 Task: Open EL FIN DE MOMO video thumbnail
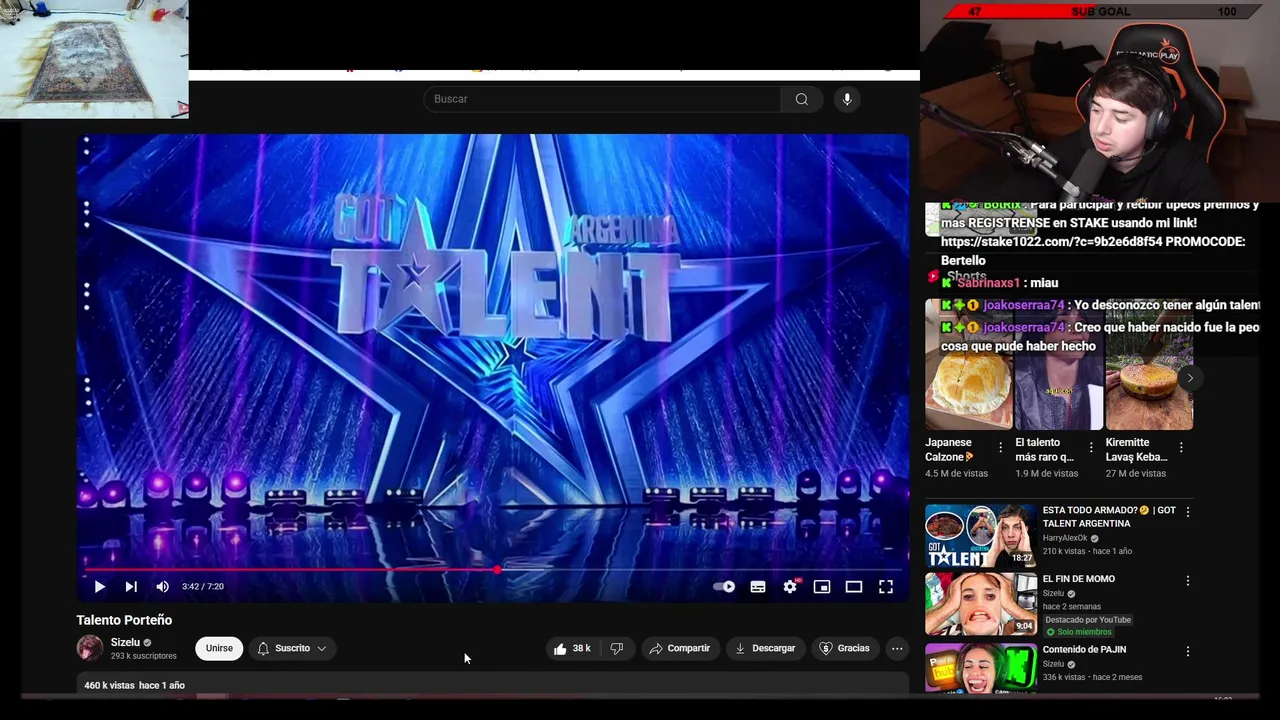(980, 604)
